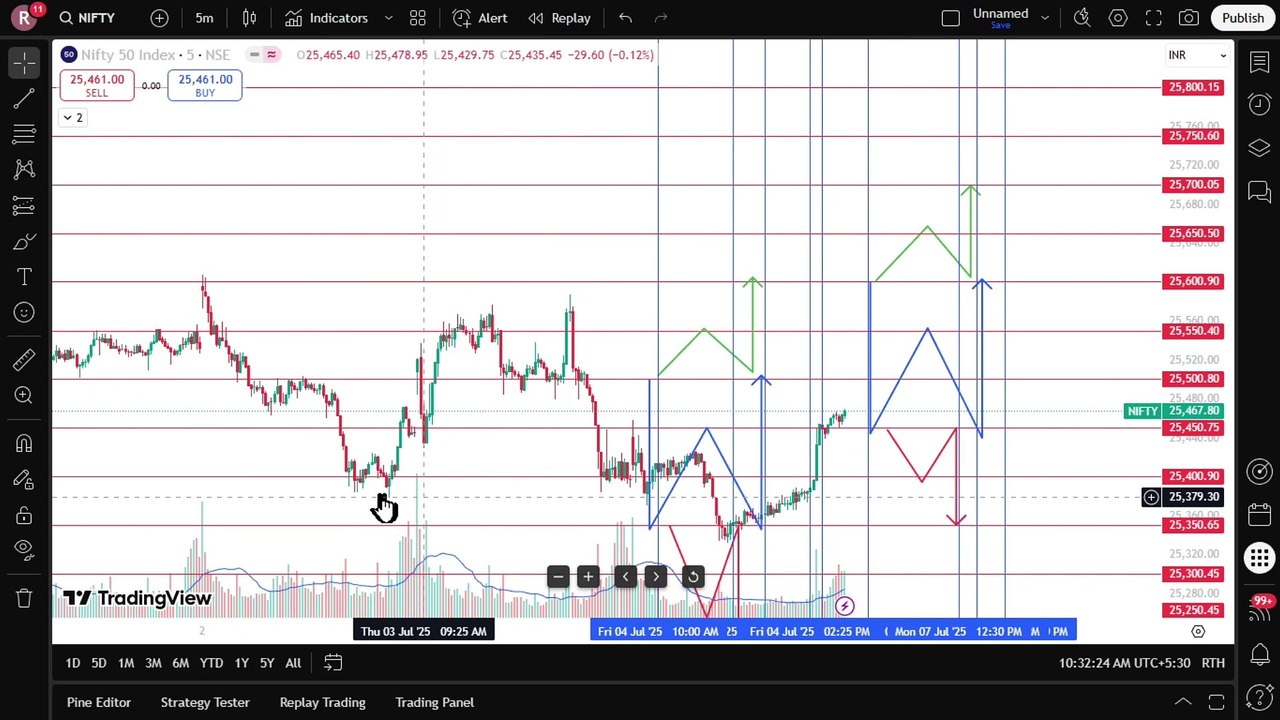Open the Unnamed layout dropdown arrow
Screen dimensions: 1280x720
1045,18
